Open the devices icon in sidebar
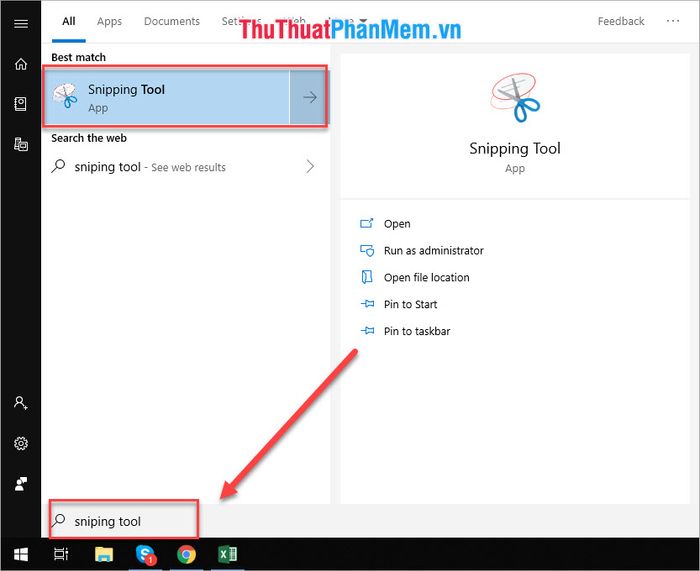Viewport: 700px width, 571px height. (x=21, y=144)
